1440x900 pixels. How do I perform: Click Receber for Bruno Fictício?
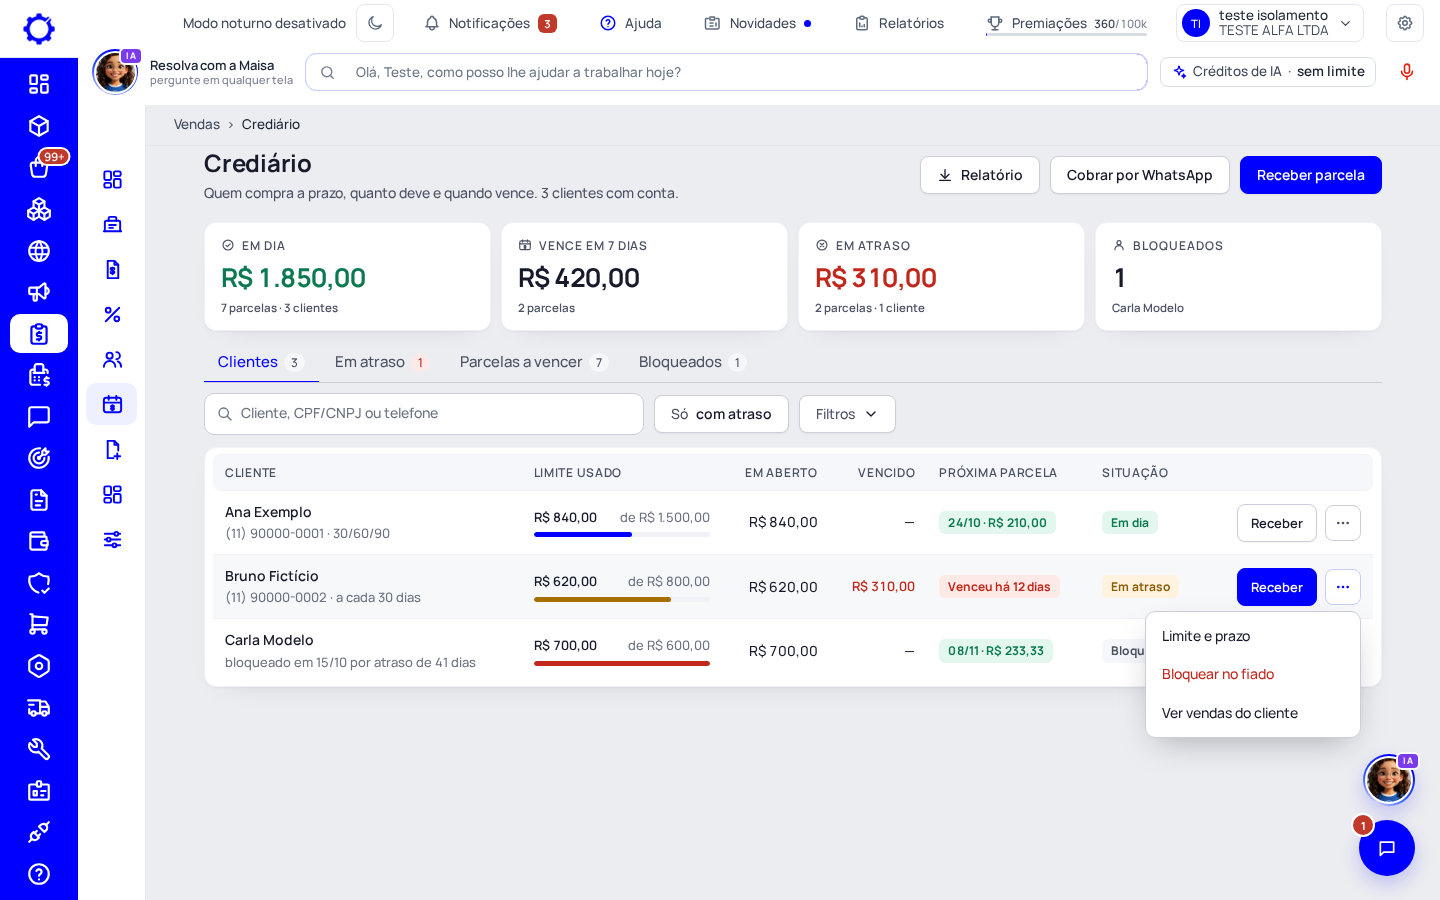(x=1277, y=587)
